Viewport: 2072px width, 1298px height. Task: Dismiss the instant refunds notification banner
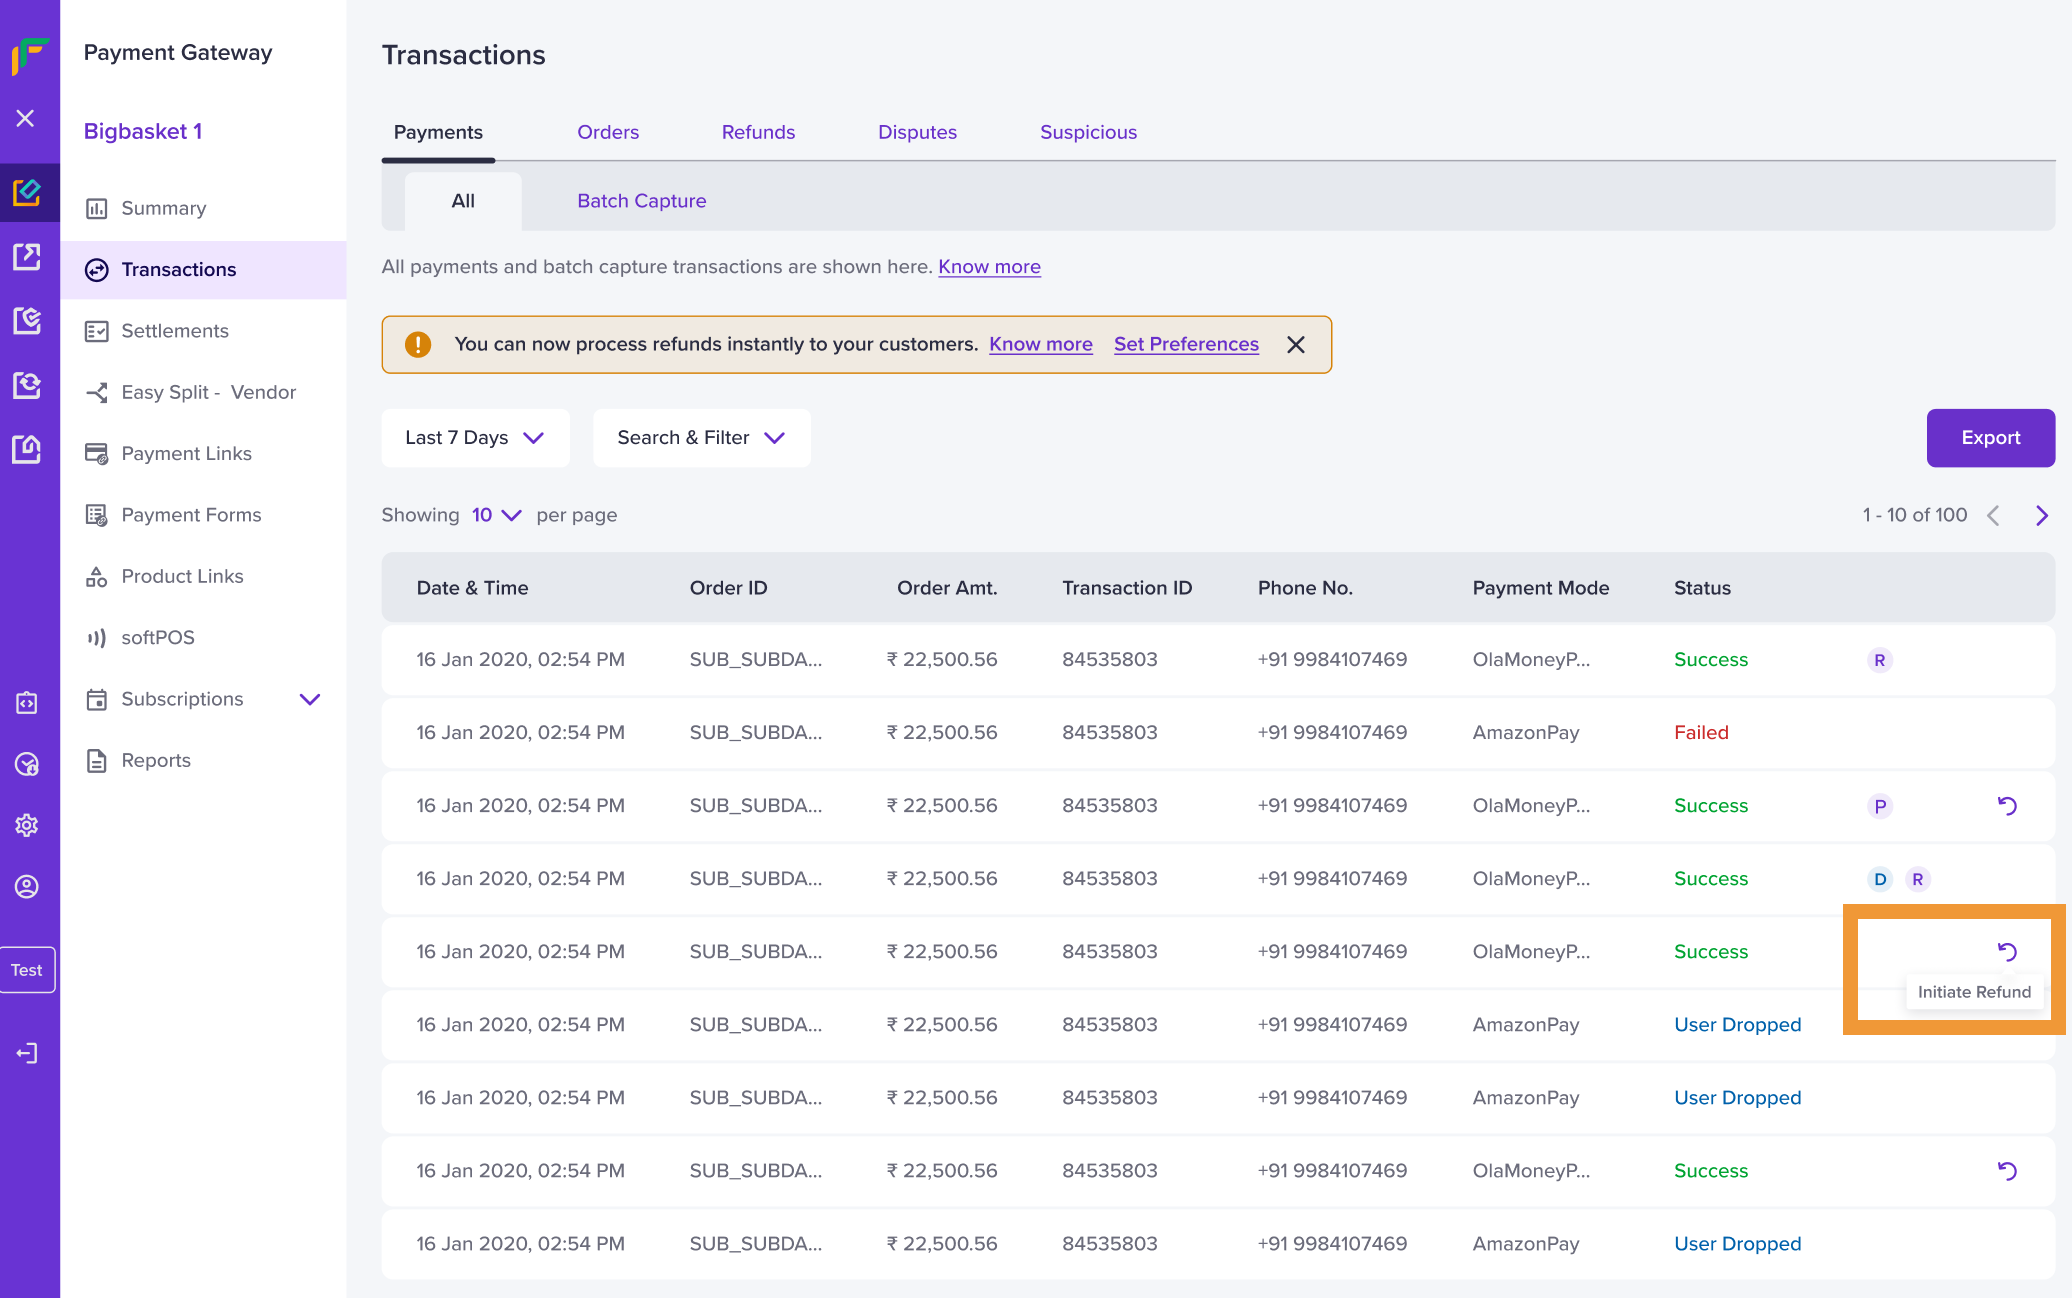[1295, 345]
